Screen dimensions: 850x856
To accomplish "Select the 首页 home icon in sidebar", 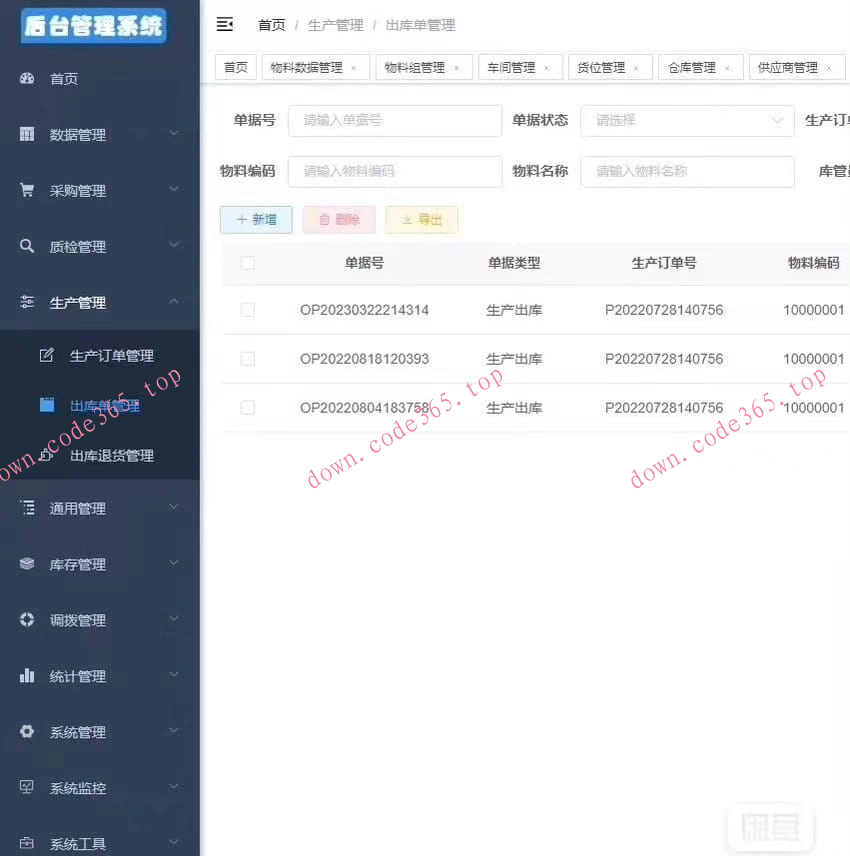I will pyautogui.click(x=25, y=78).
